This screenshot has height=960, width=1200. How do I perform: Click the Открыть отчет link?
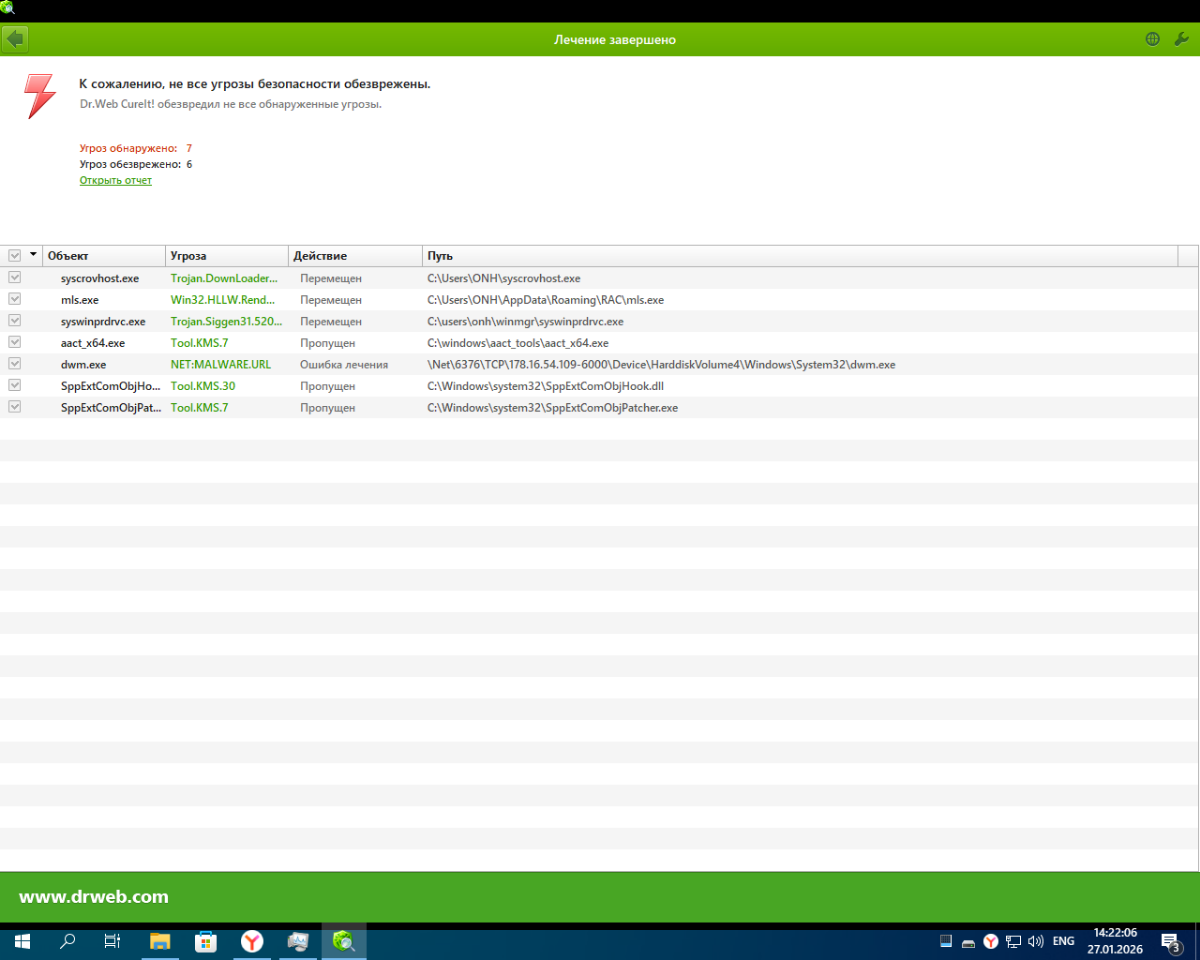(116, 180)
